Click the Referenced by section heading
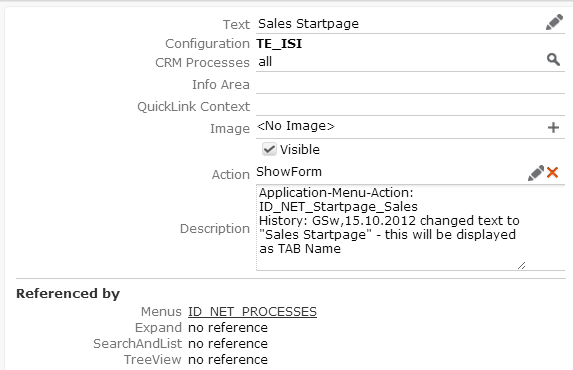573x370 pixels. (x=68, y=294)
